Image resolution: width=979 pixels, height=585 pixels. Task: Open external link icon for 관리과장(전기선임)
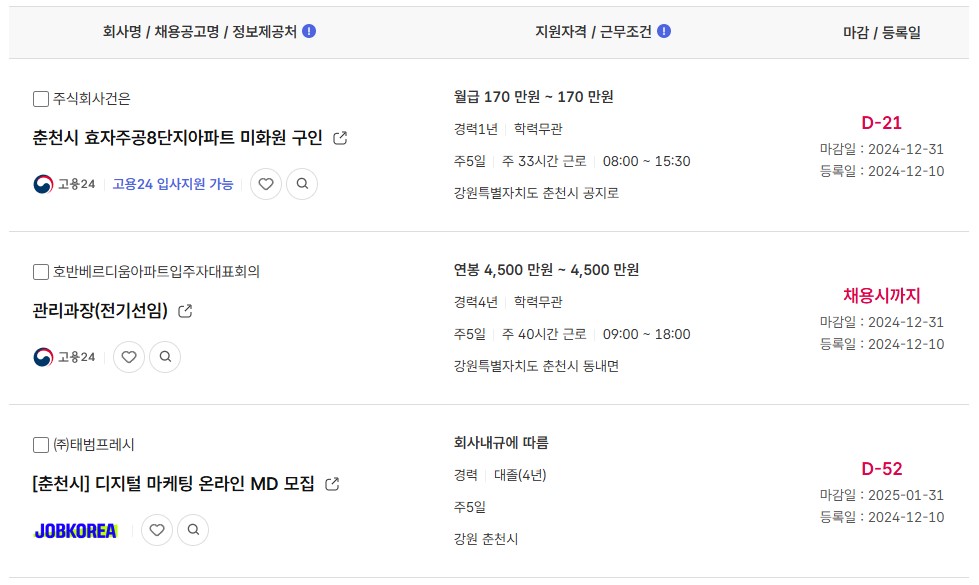point(185,311)
